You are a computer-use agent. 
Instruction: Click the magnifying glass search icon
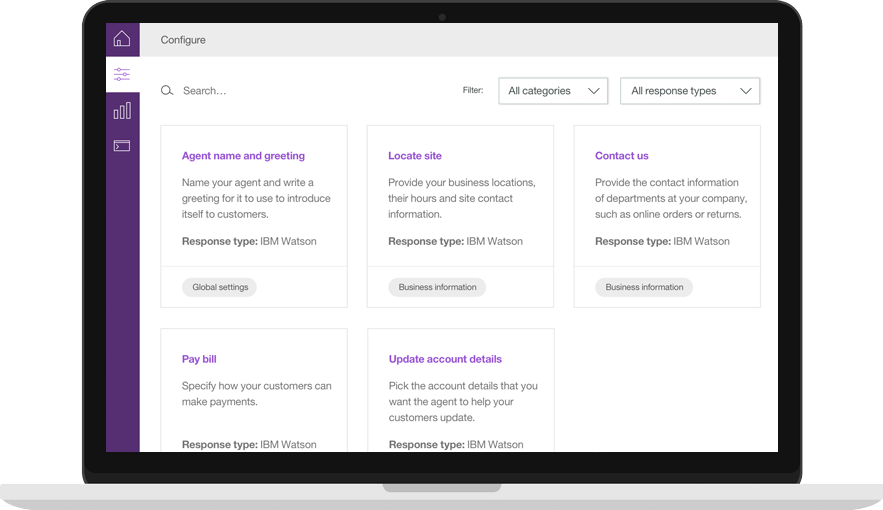pyautogui.click(x=167, y=91)
